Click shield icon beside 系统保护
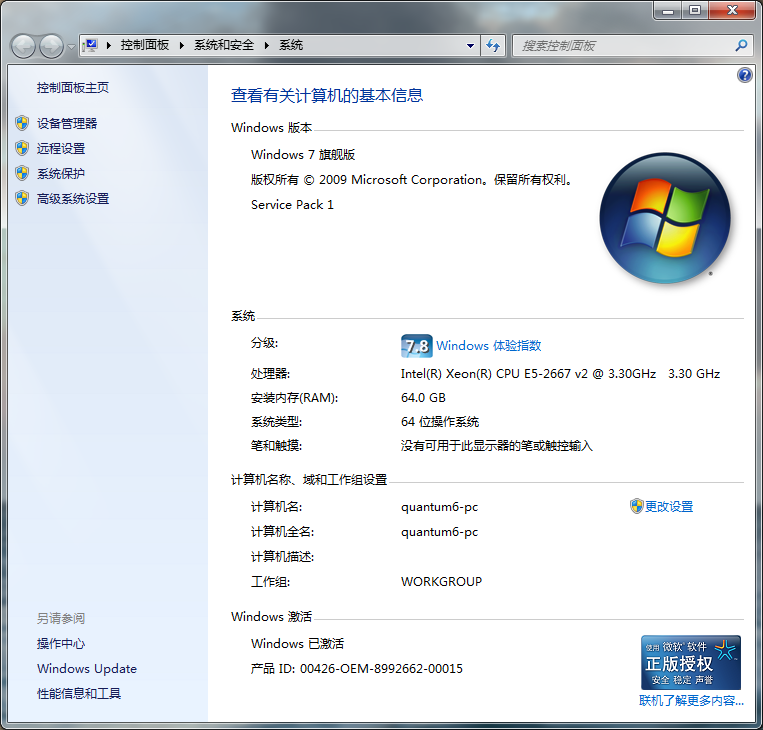Image resolution: width=763 pixels, height=730 pixels. click(22, 173)
